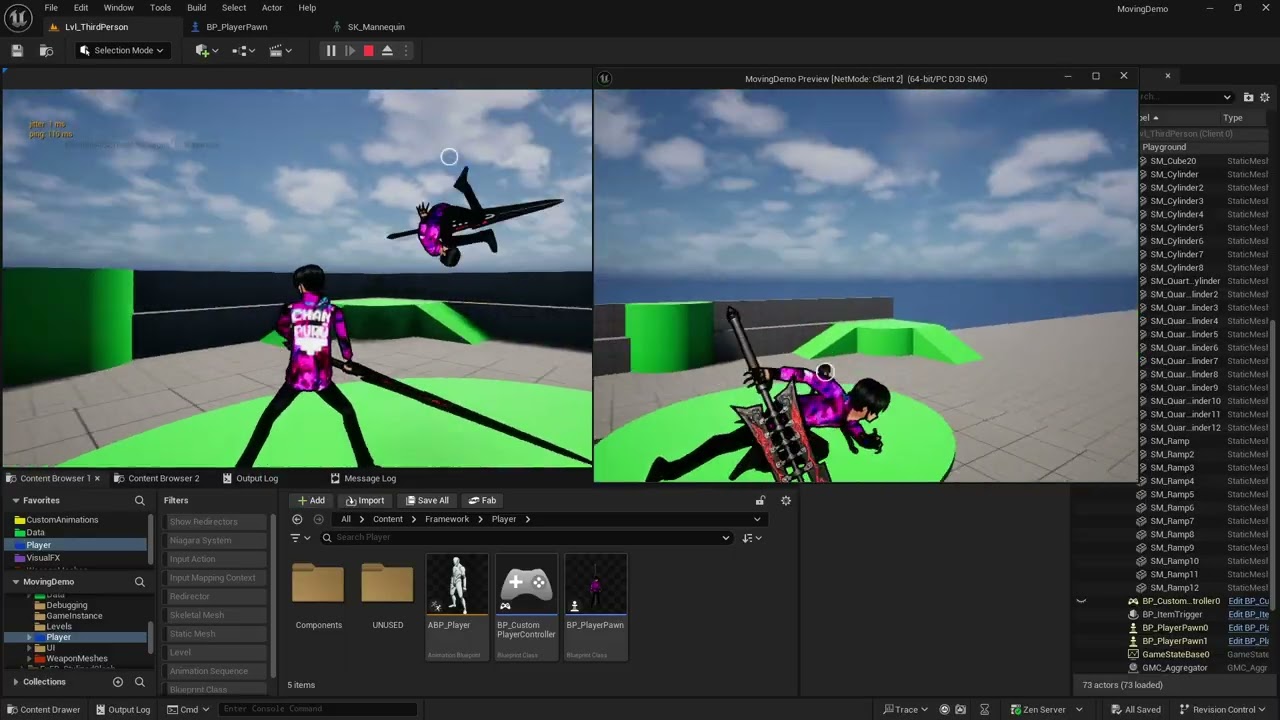Switch to the SK_Mannequin tab
This screenshot has width=1280, height=720.
tap(376, 27)
